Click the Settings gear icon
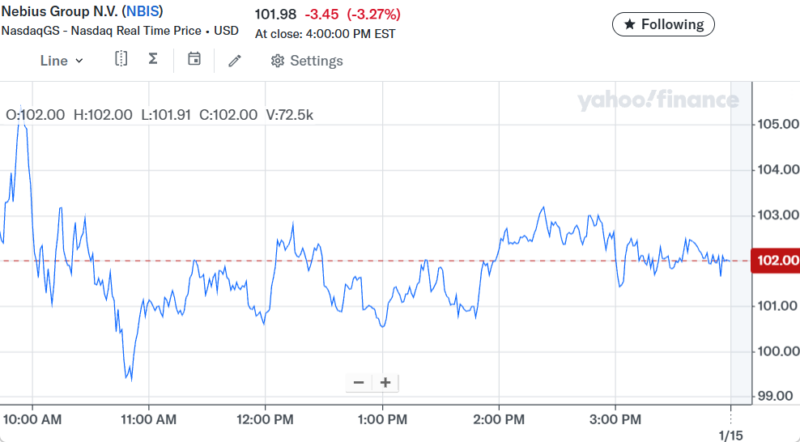The height and width of the screenshot is (442, 800). [x=278, y=61]
